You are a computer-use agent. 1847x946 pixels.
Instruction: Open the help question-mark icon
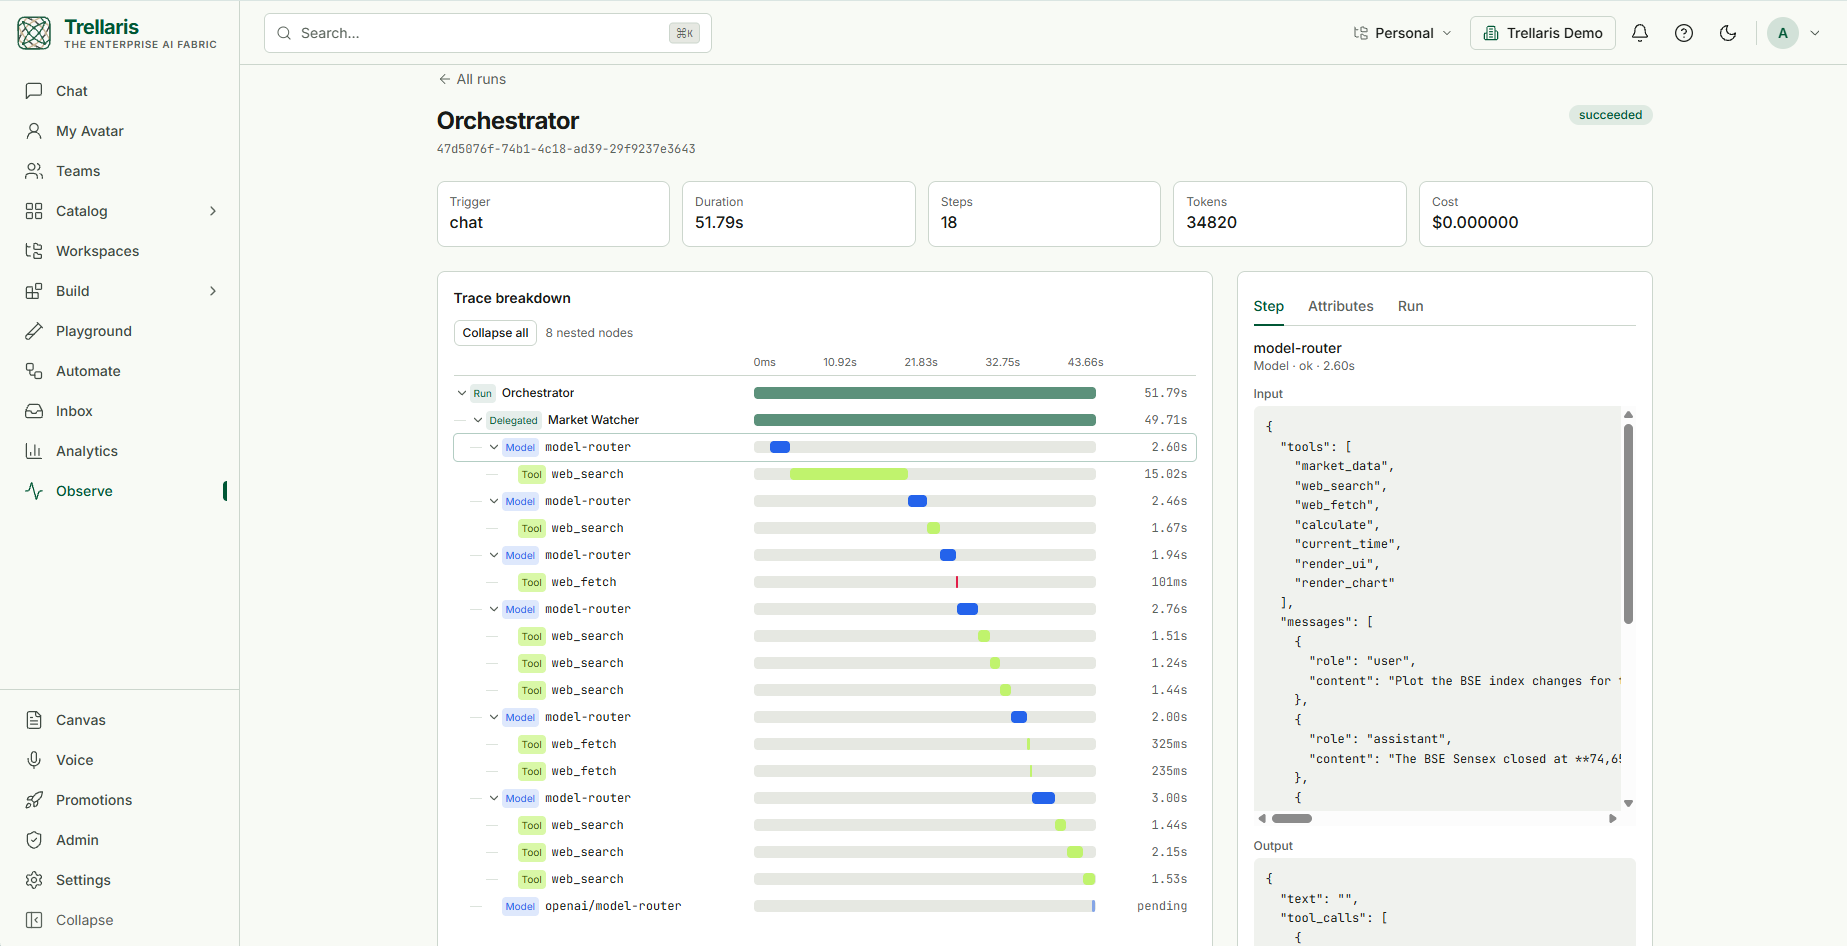(x=1684, y=33)
